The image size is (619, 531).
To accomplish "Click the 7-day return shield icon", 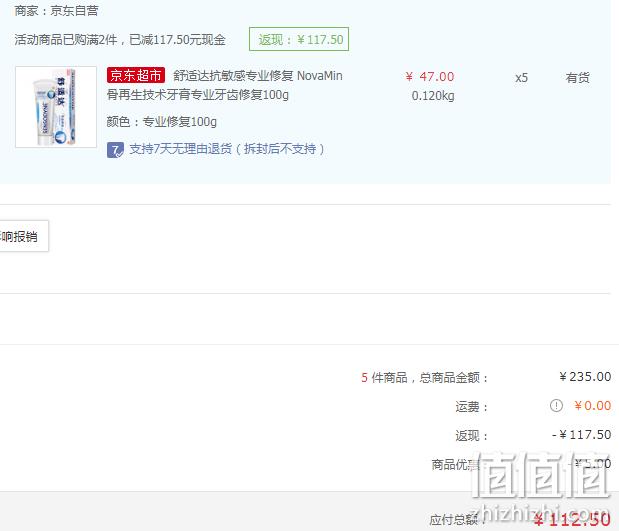I will 115,150.
